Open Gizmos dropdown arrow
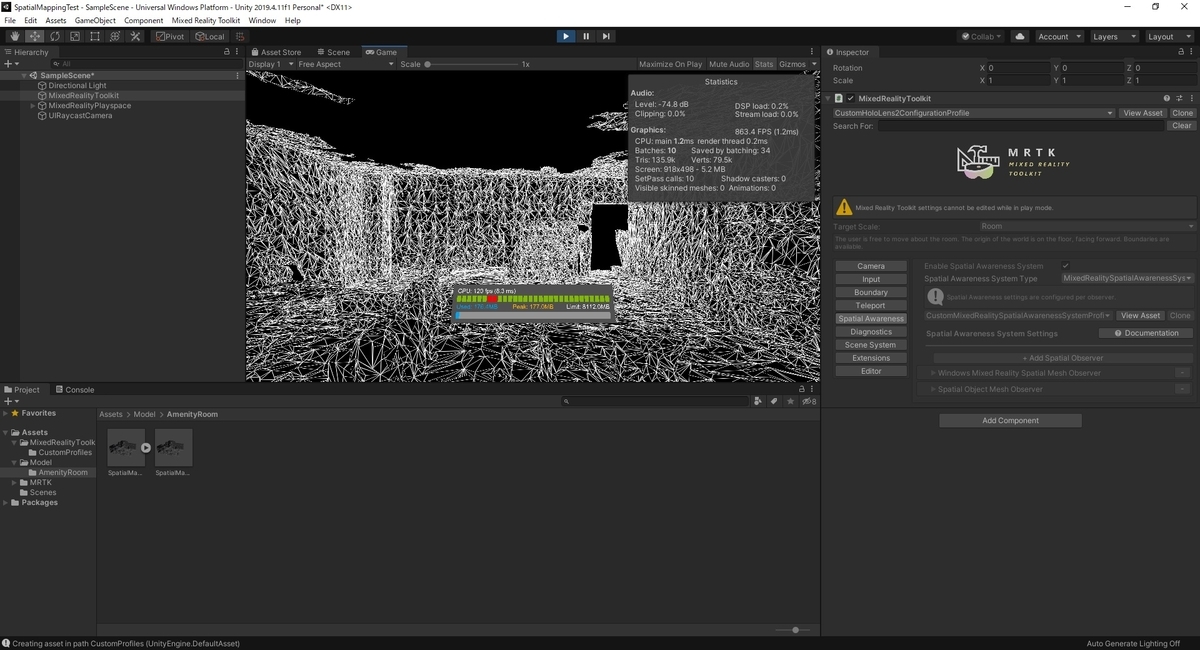This screenshot has height=650, width=1200. [813, 64]
